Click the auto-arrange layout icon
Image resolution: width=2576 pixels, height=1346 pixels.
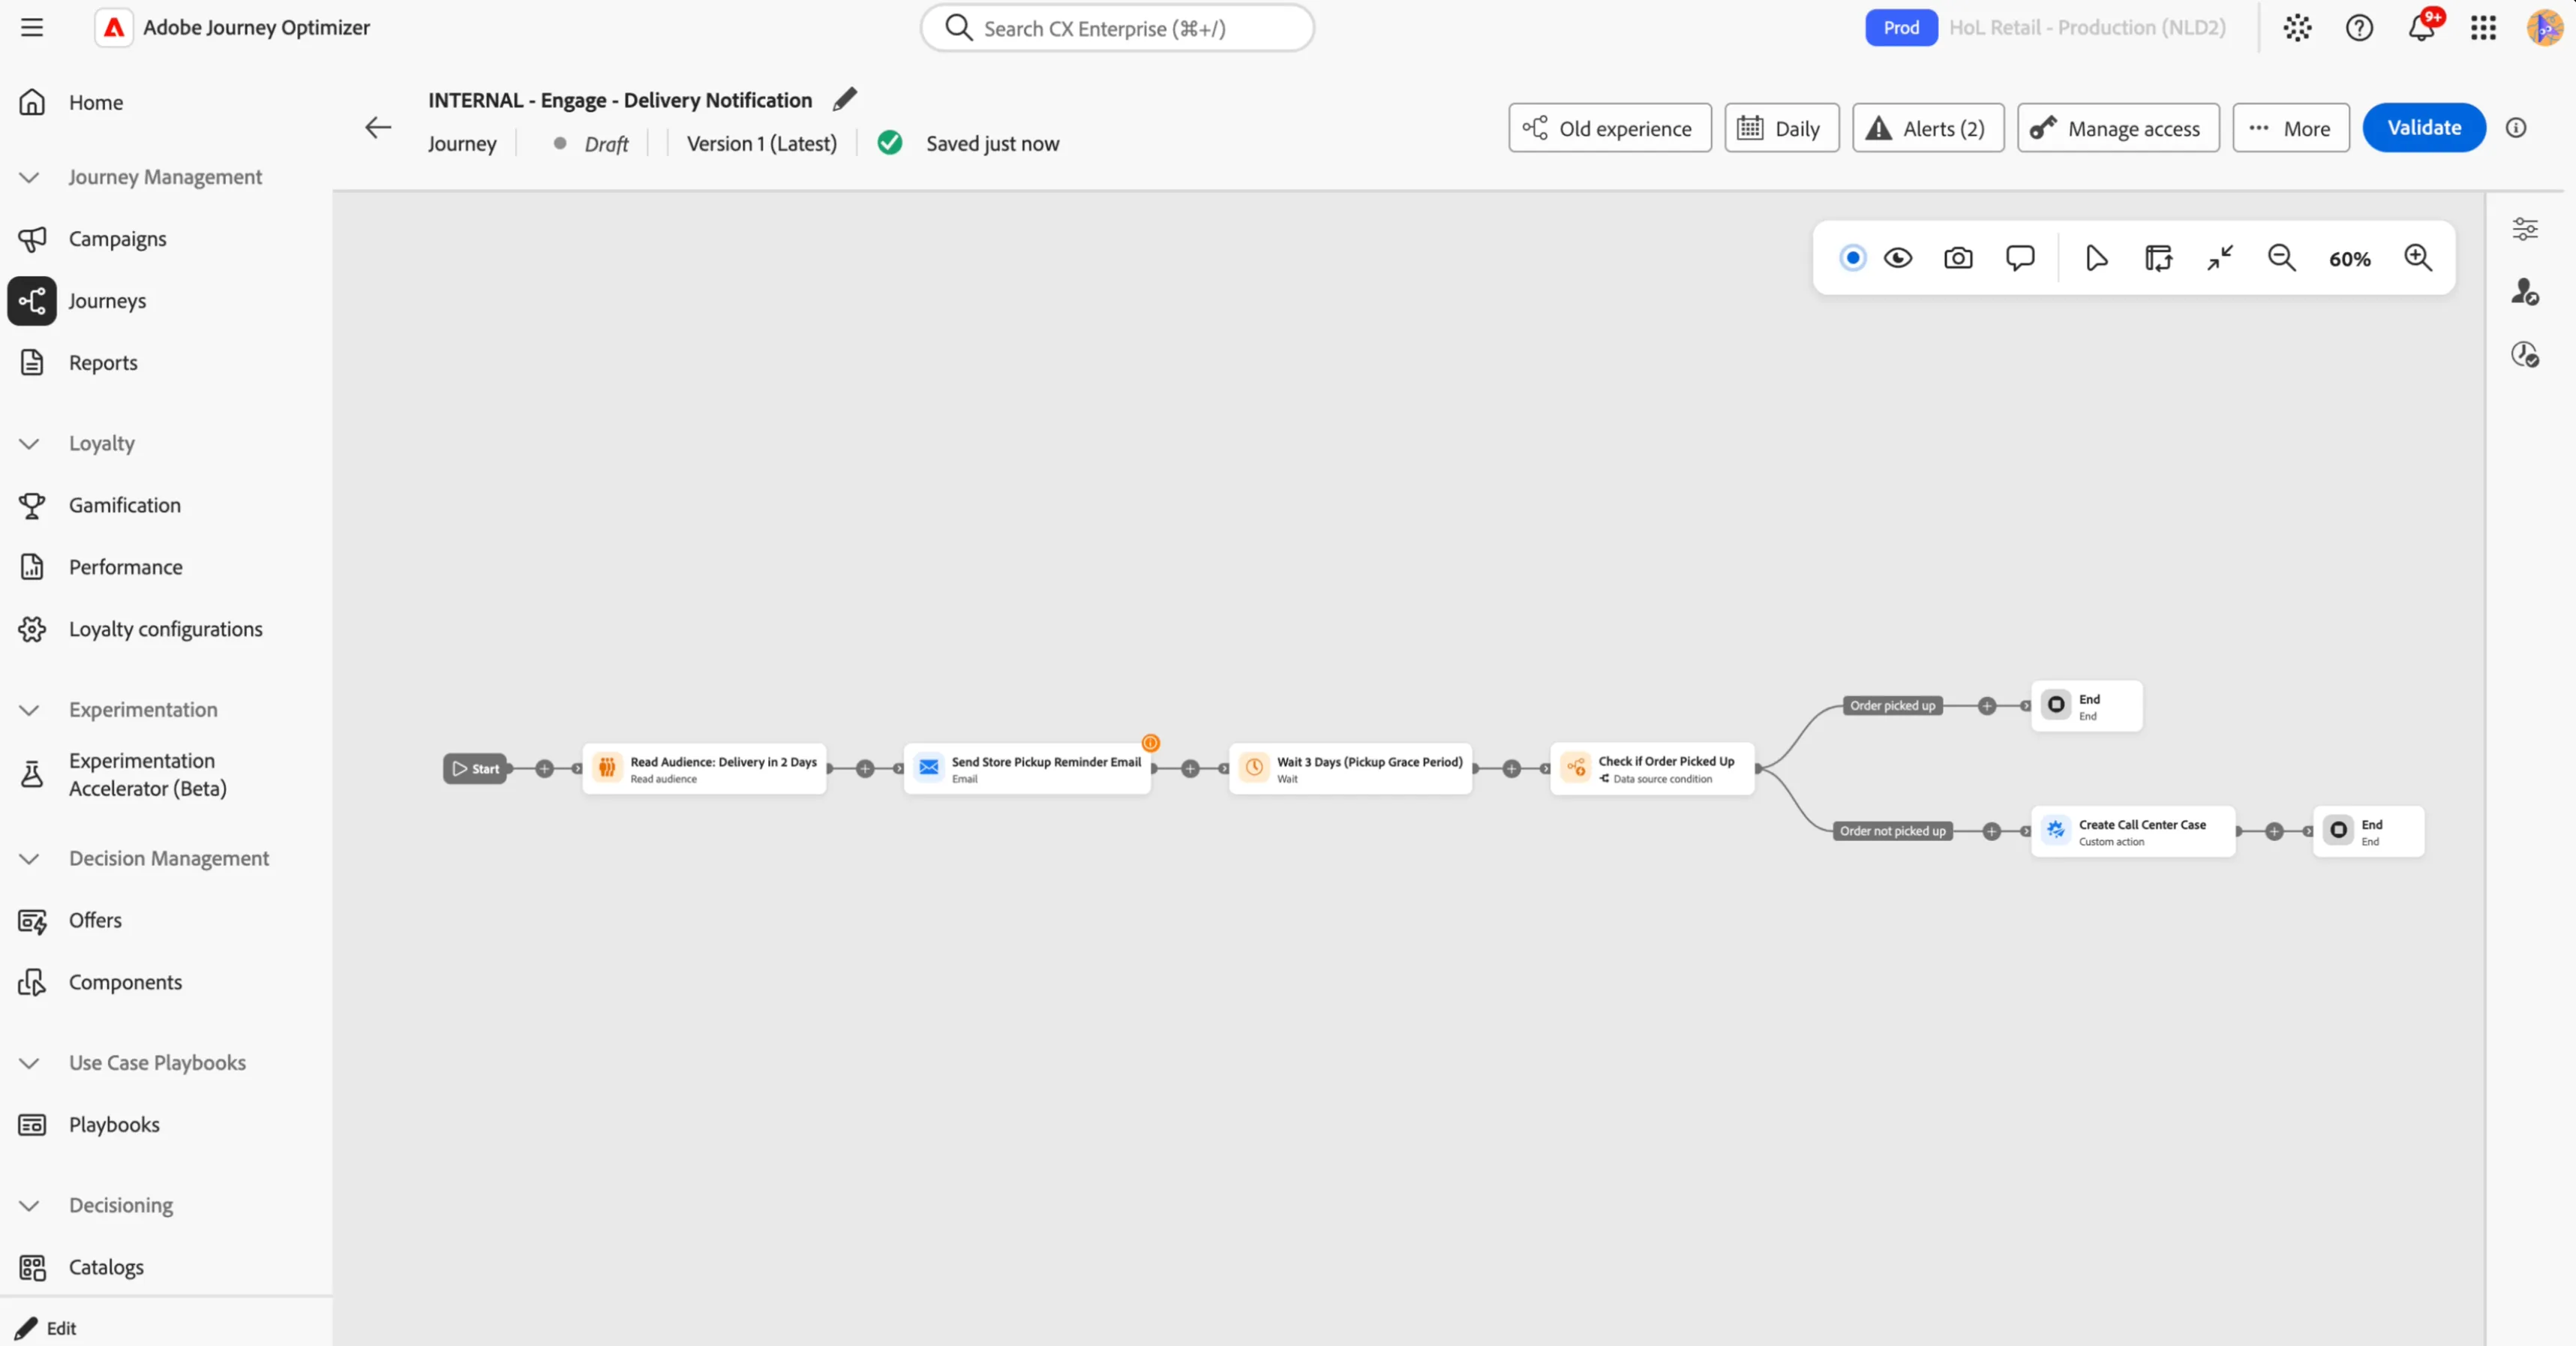pos(2158,258)
